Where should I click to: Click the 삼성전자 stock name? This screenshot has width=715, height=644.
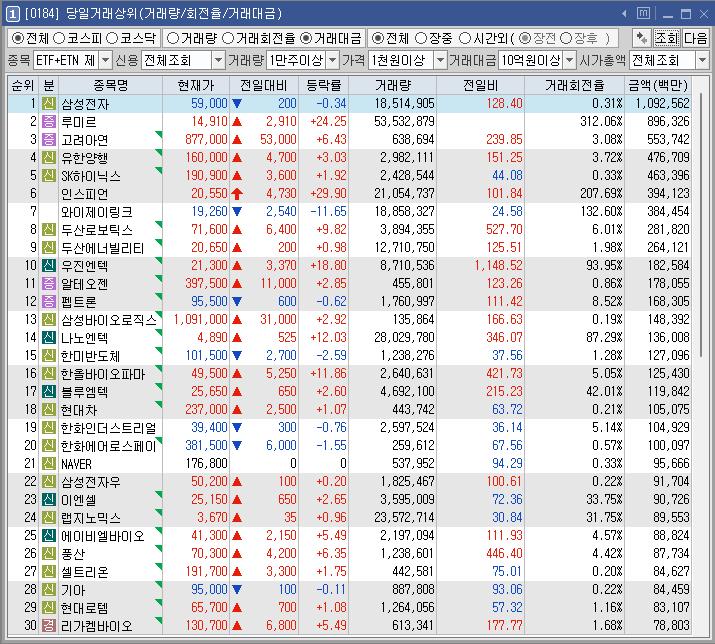pyautogui.click(x=85, y=104)
